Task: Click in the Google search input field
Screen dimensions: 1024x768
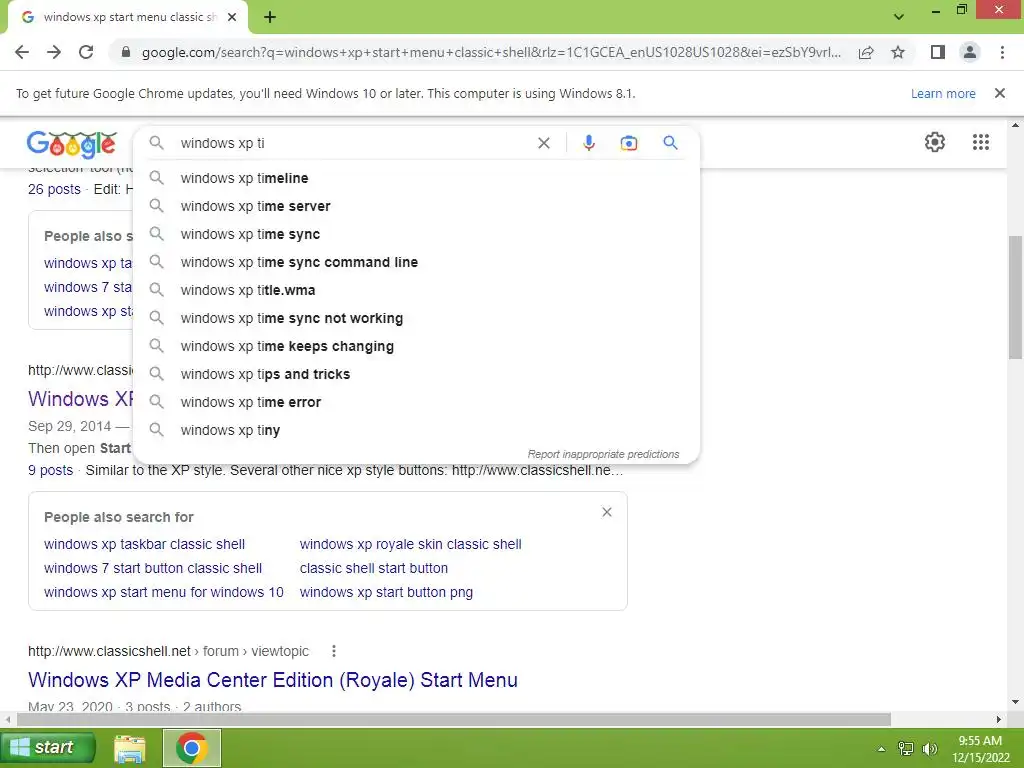Action: [x=353, y=143]
